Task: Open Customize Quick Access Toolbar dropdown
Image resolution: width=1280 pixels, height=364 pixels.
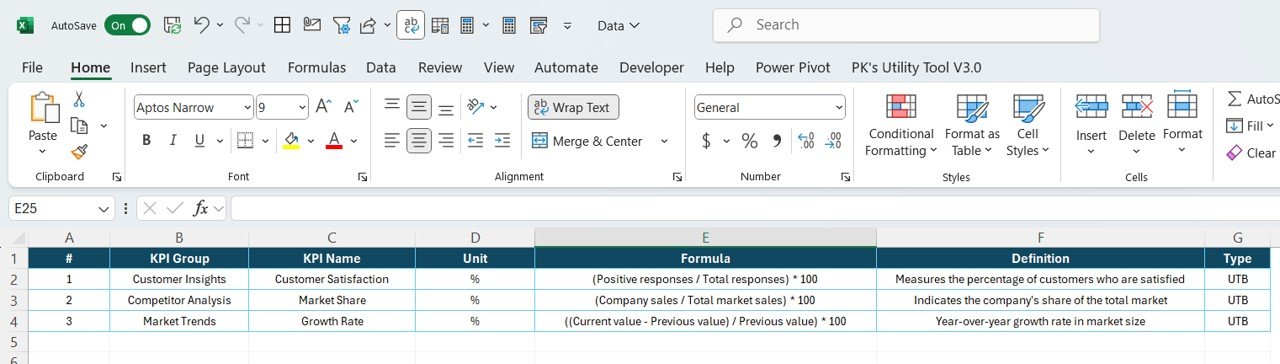Action: coord(568,25)
